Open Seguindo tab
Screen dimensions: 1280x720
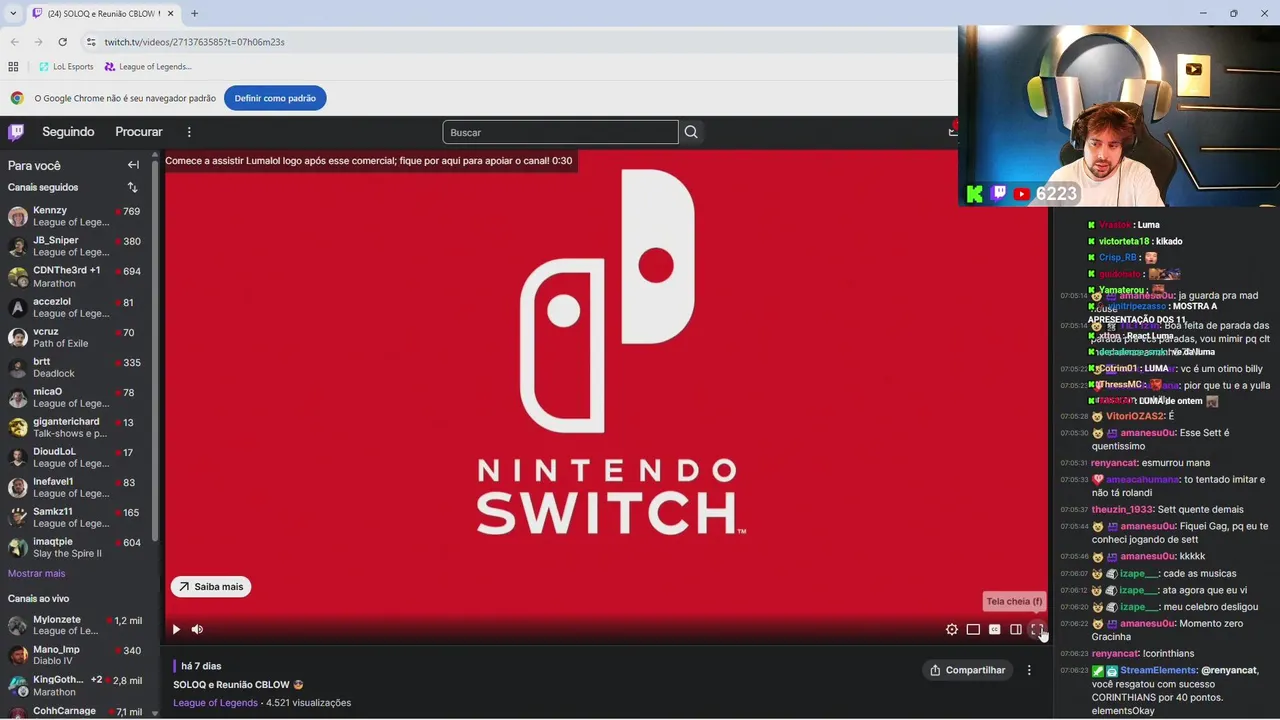coord(68,132)
